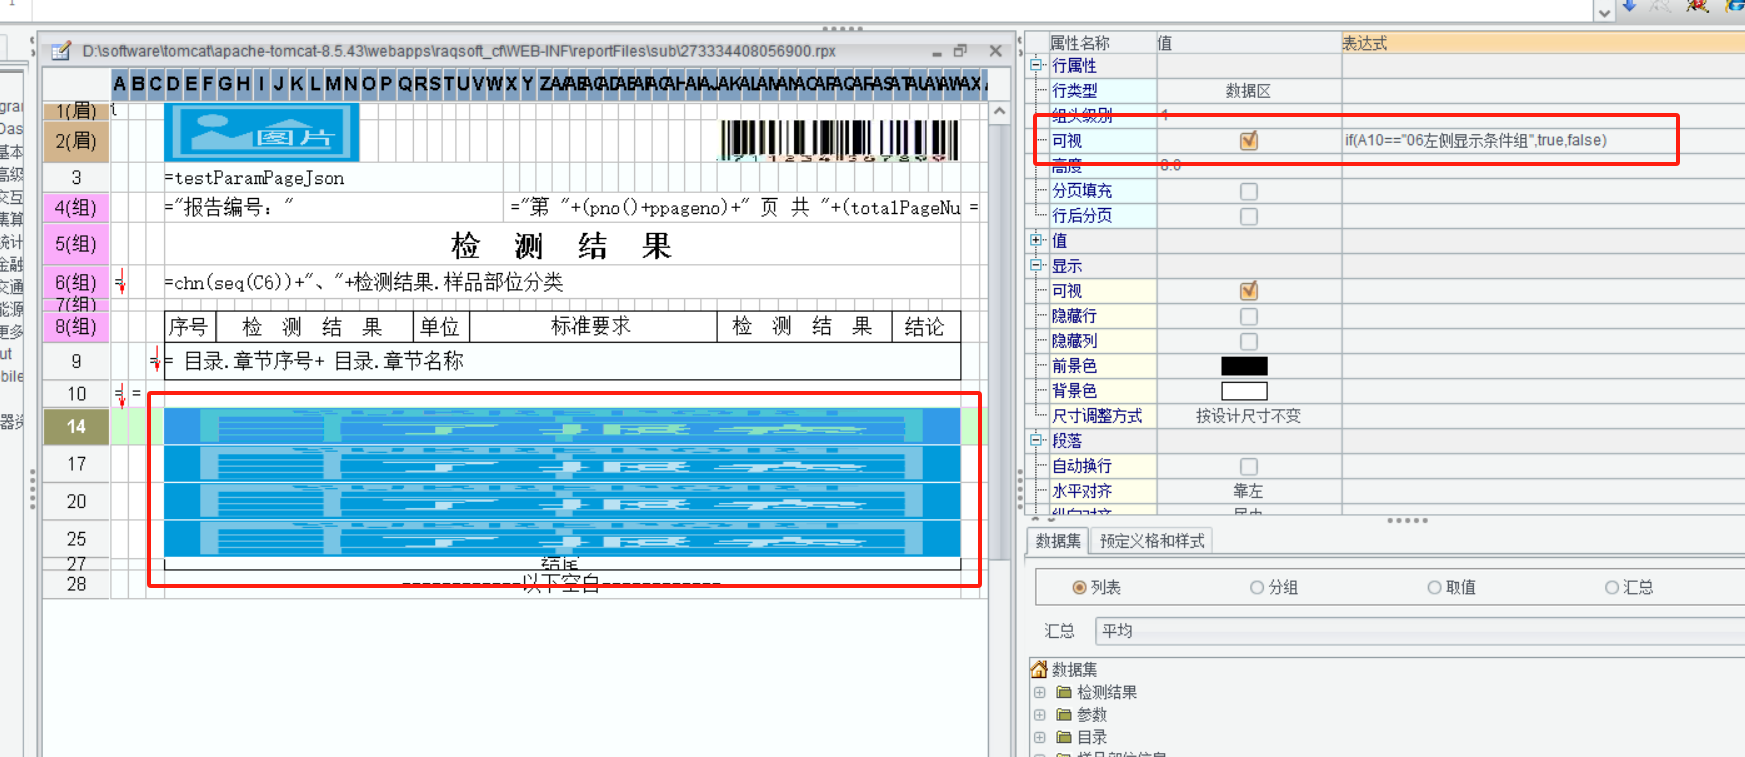Viewport: 1745px width, 757px height.
Task: Select column header A
Action: (120, 83)
